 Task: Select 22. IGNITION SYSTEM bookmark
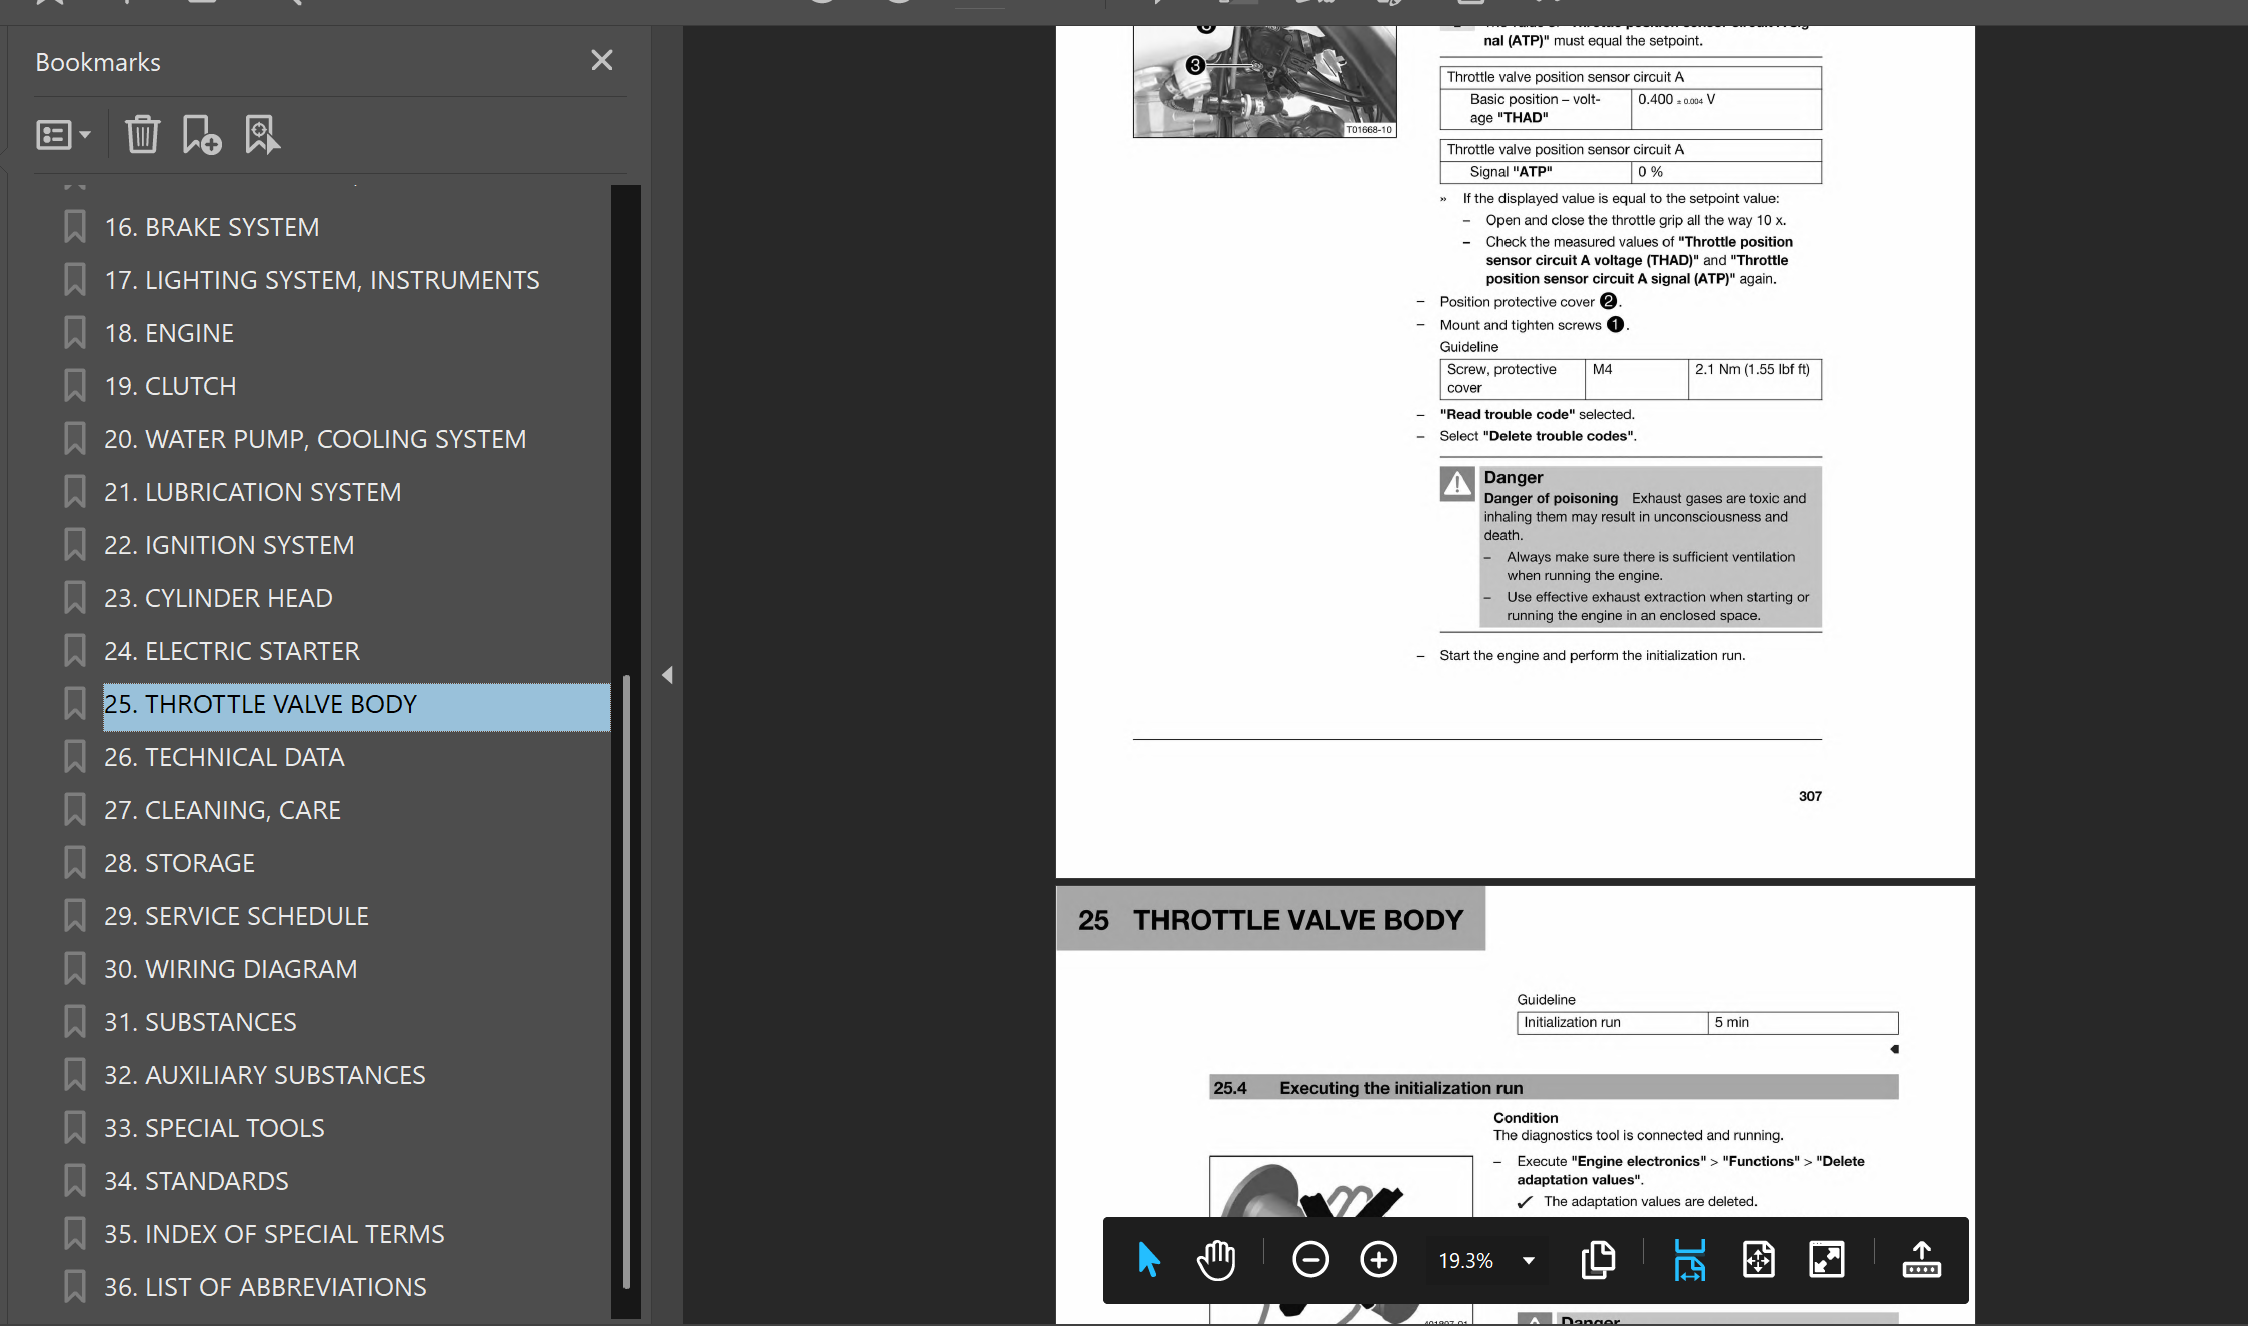click(229, 546)
